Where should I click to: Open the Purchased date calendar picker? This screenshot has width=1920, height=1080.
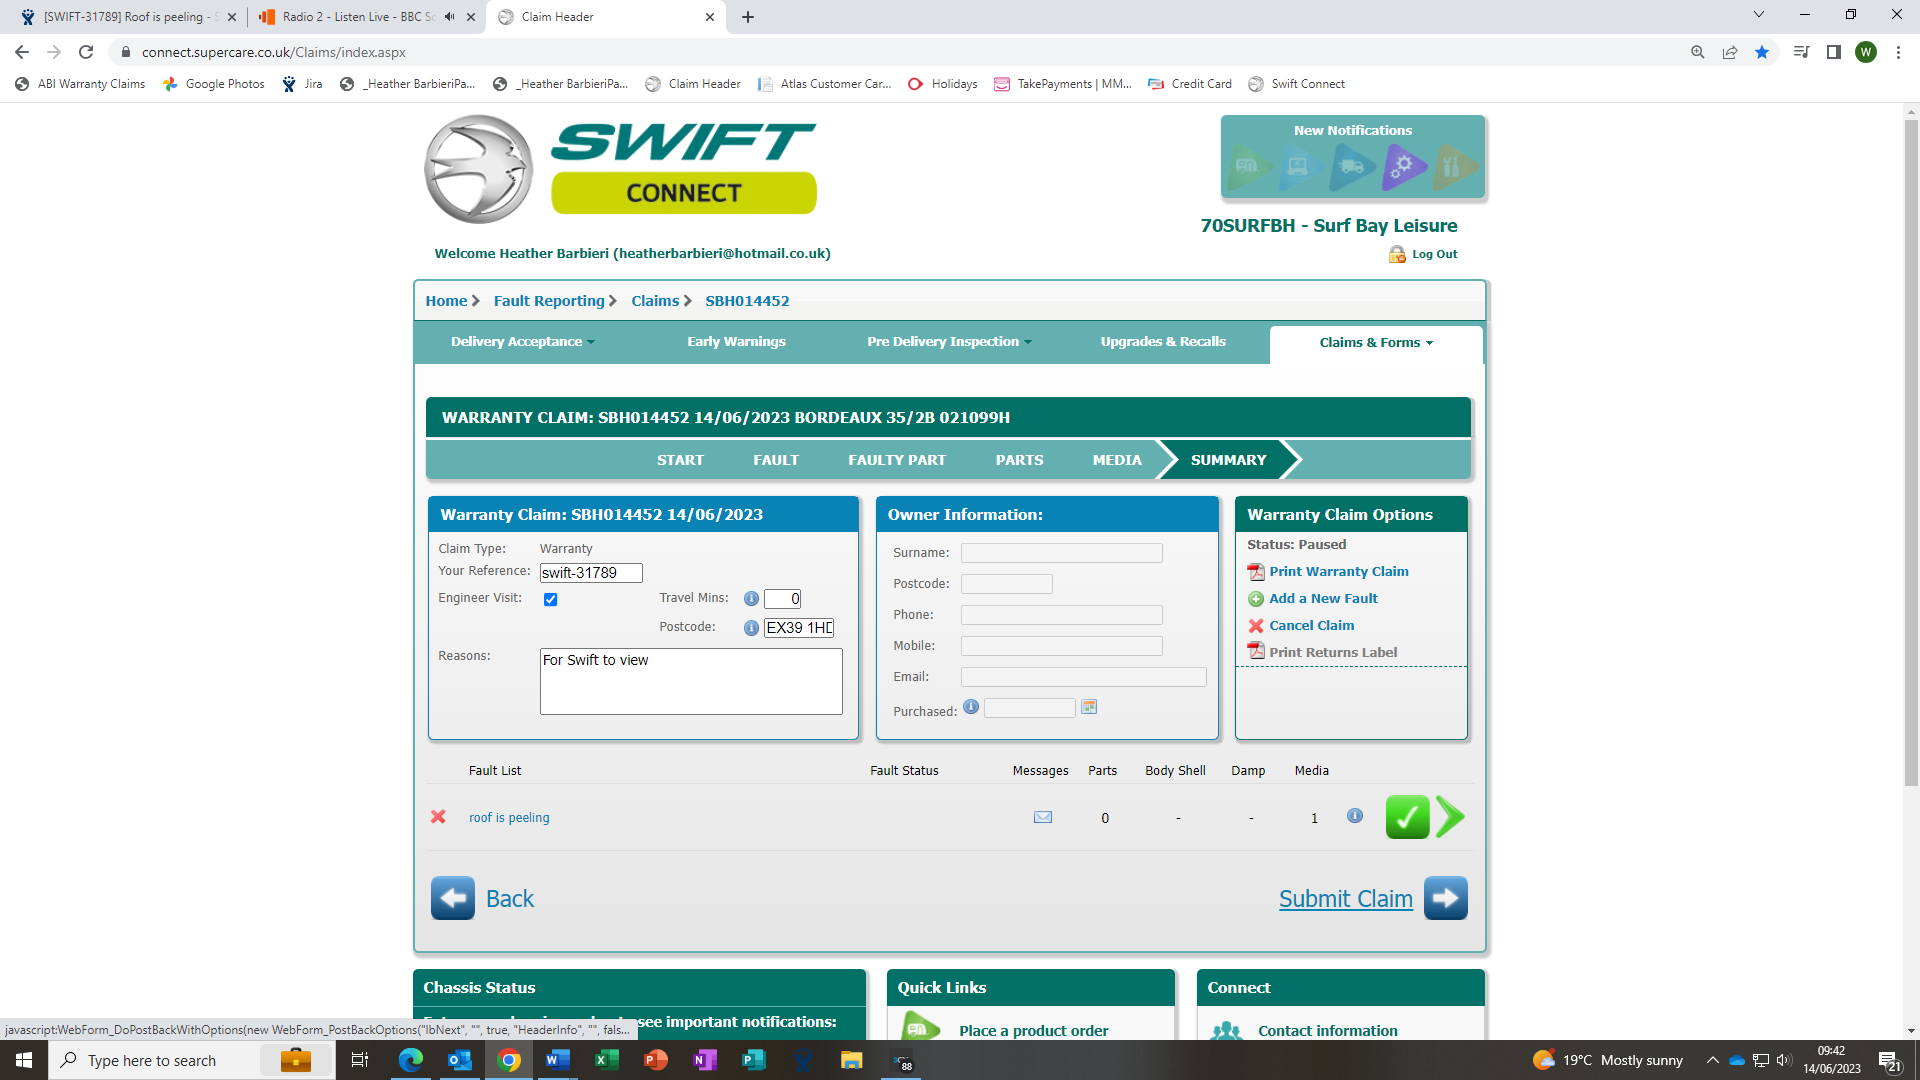pos(1089,707)
